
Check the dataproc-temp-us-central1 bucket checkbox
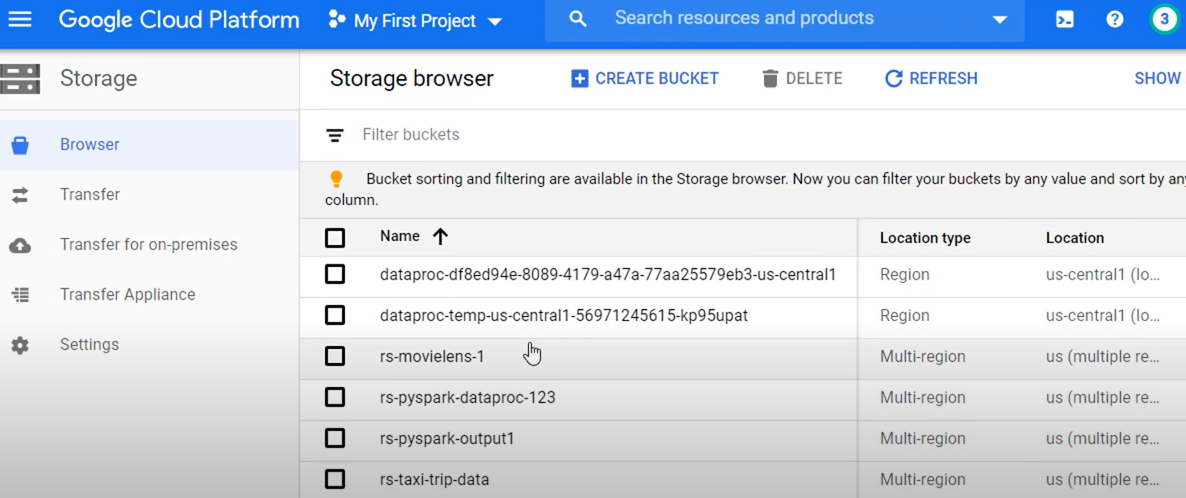pyautogui.click(x=335, y=315)
